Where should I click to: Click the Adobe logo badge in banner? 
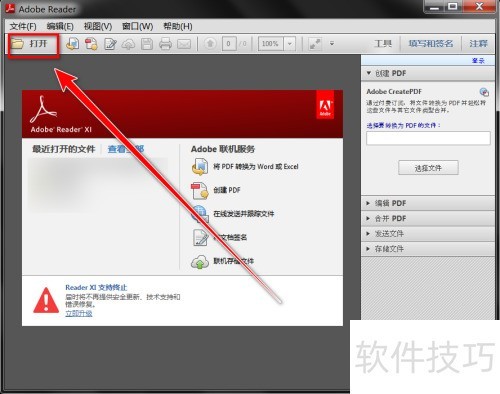coord(325,105)
